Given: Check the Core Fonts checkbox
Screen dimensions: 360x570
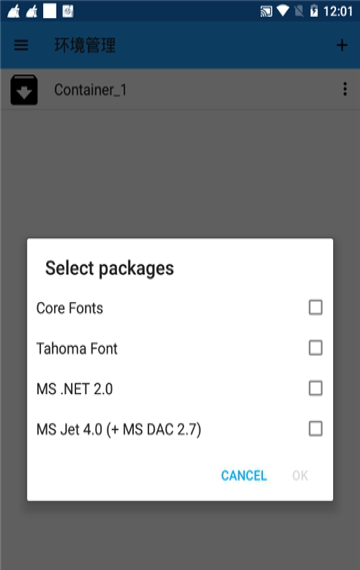Looking at the screenshot, I should tap(315, 307).
